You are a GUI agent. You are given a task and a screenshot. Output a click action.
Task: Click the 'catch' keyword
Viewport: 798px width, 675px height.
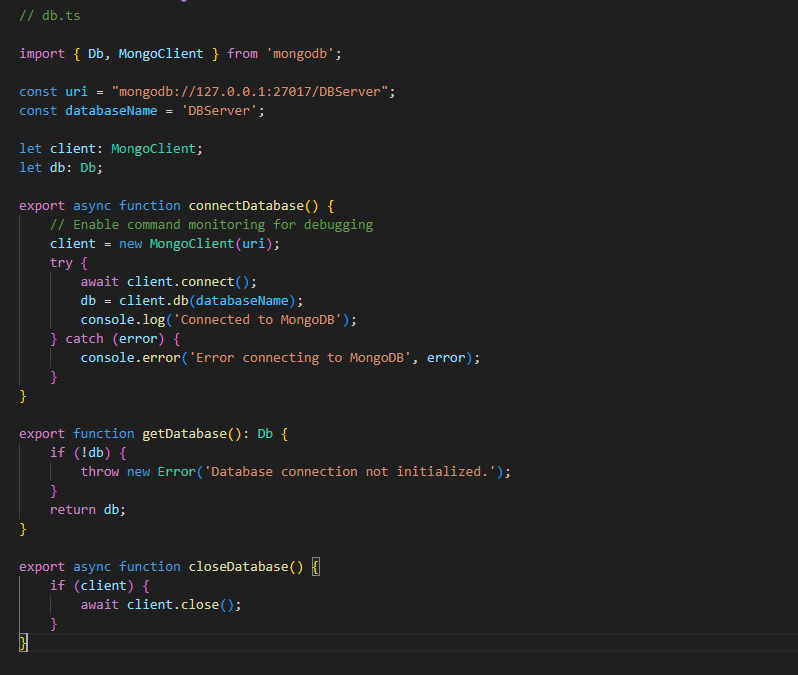[84, 339]
